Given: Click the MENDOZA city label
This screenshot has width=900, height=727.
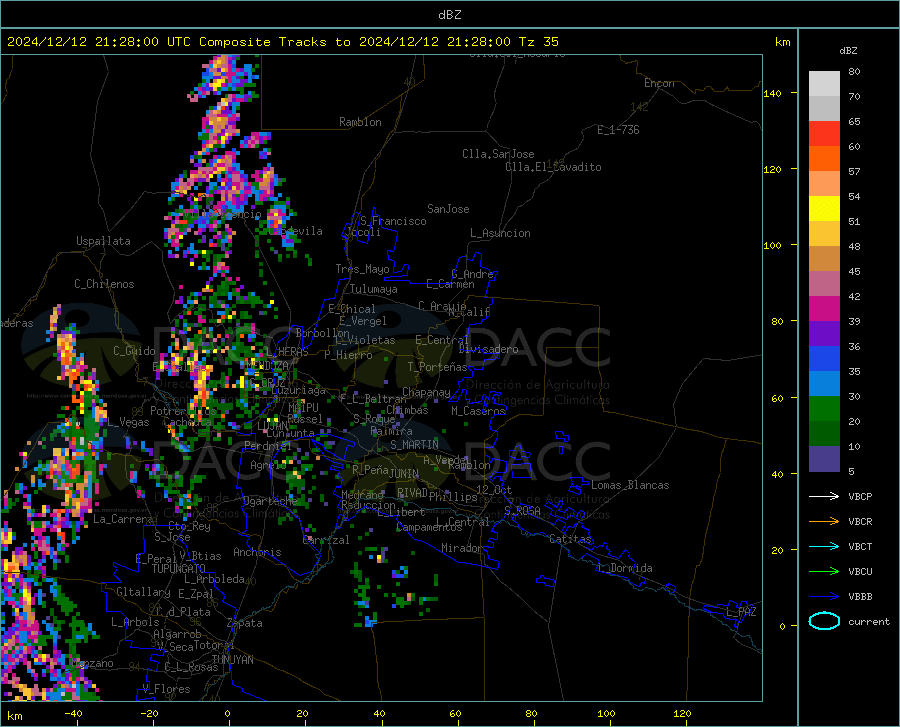Looking at the screenshot, I should coord(266,366).
